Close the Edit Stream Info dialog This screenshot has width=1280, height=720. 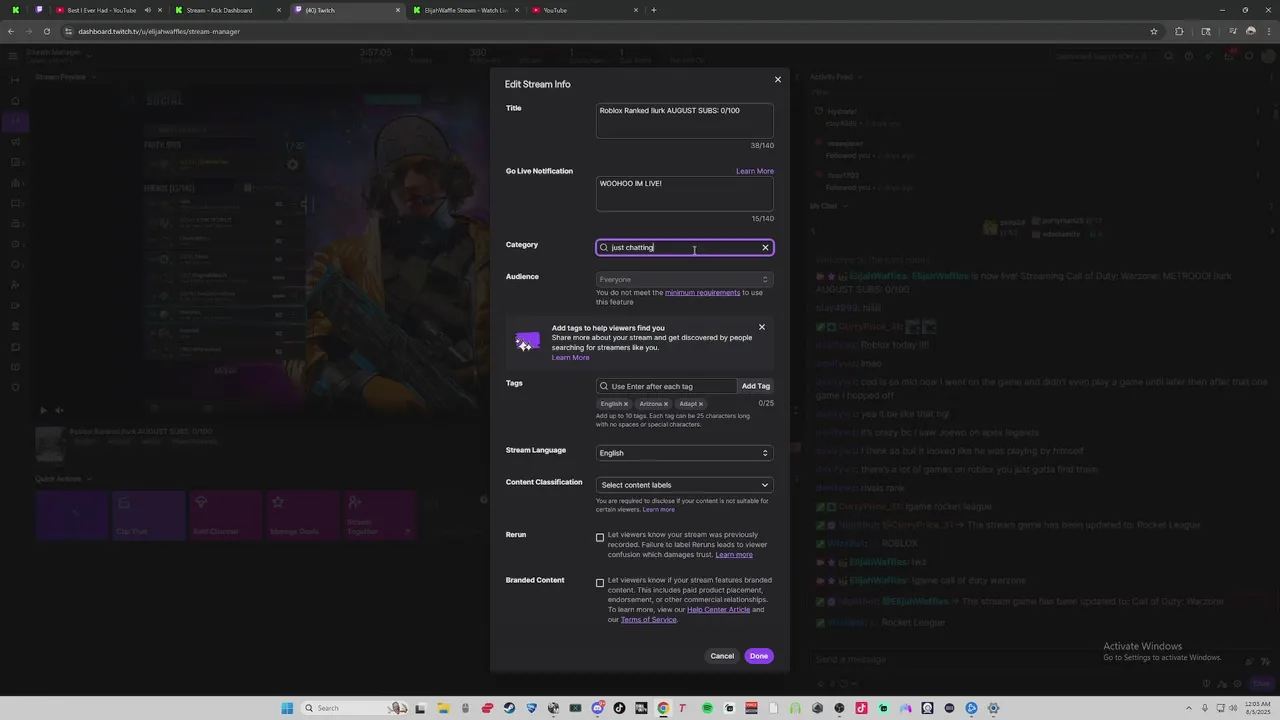(777, 79)
